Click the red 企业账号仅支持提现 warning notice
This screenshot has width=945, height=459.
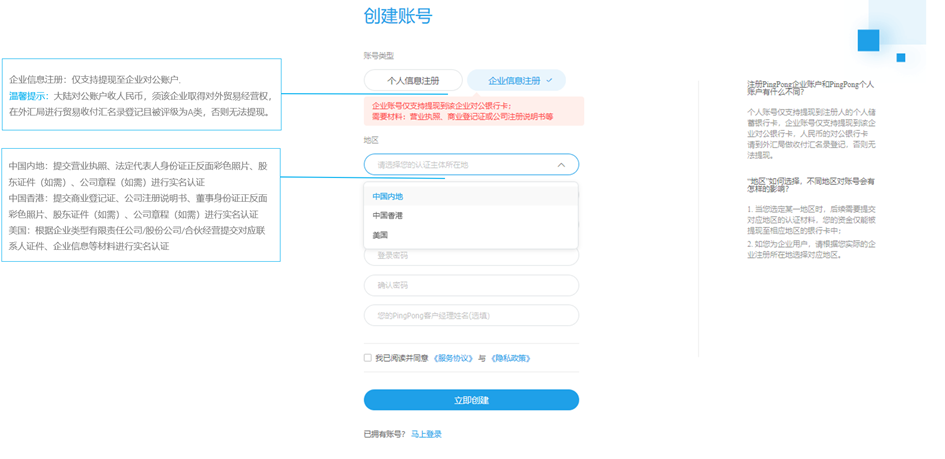tap(474, 111)
